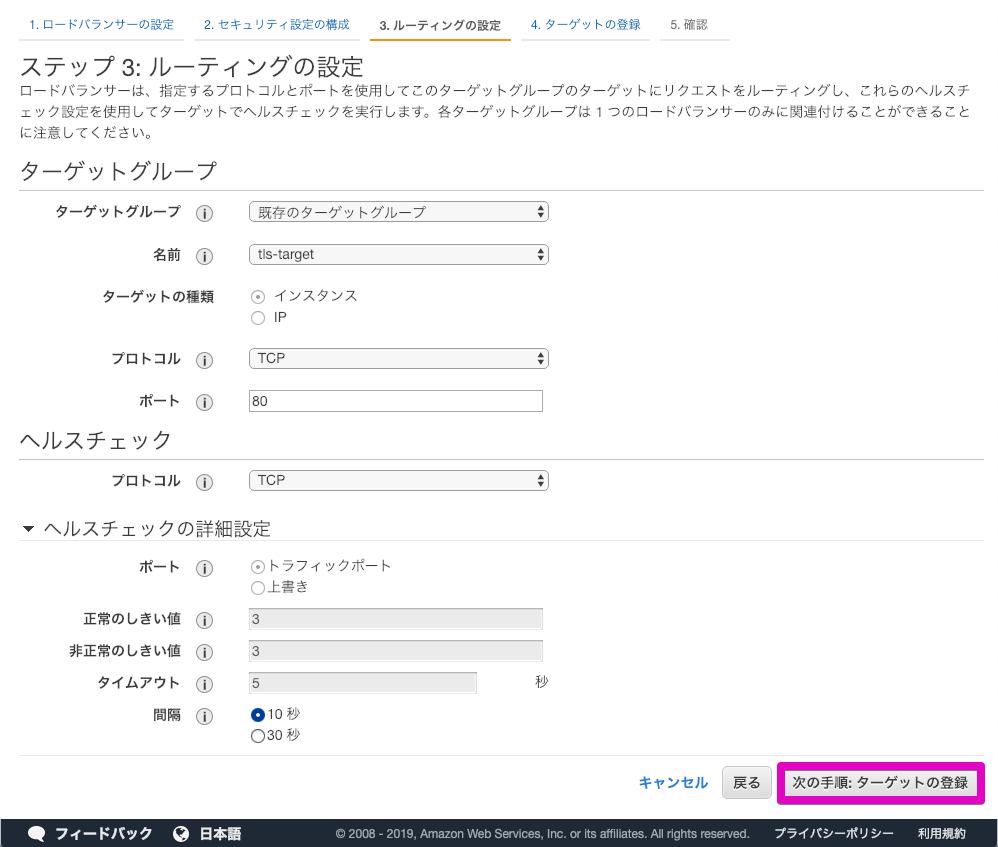The width and height of the screenshot is (998, 847).
Task: Open the 間隔 info tooltip icon
Action: coord(205,715)
